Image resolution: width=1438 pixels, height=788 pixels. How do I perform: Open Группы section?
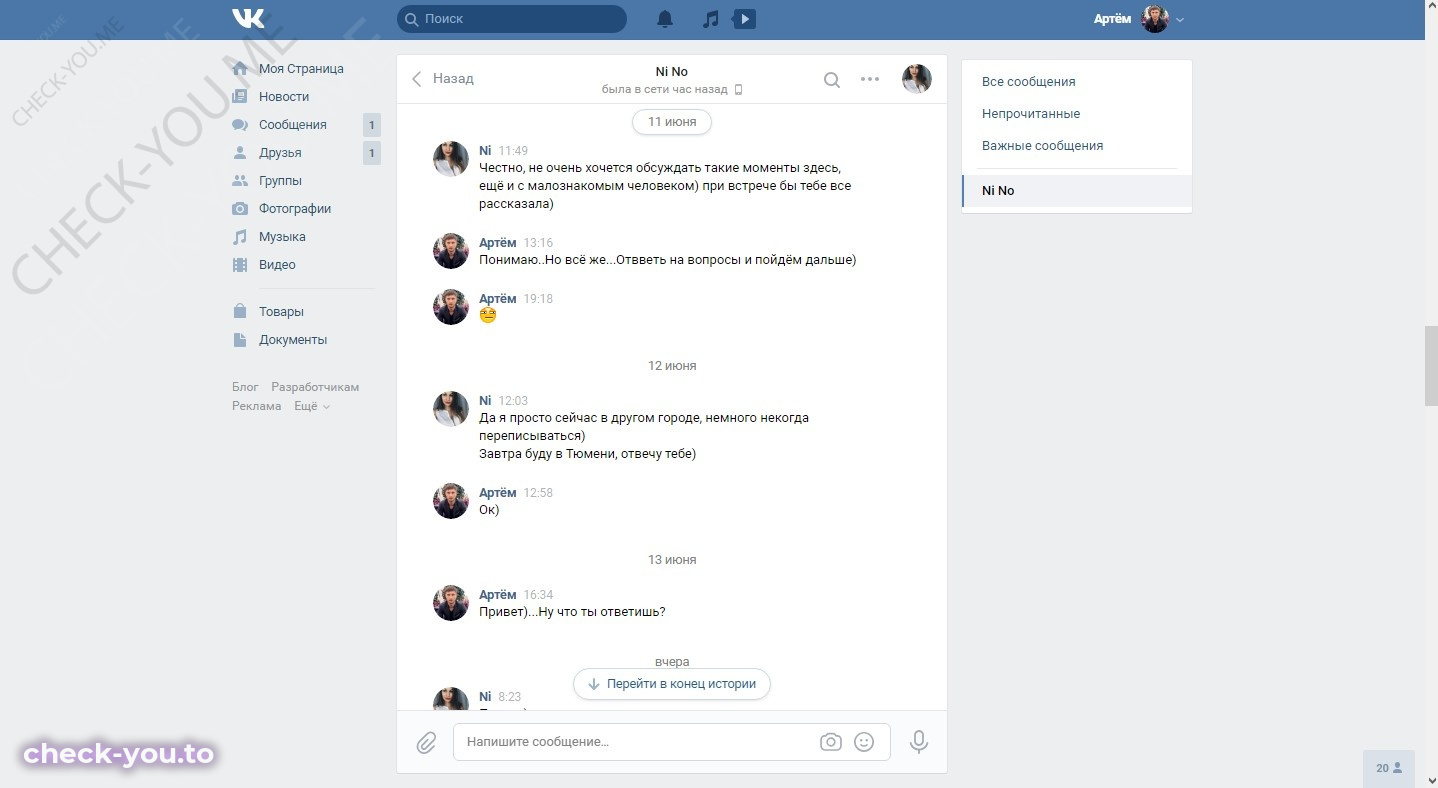[280, 181]
